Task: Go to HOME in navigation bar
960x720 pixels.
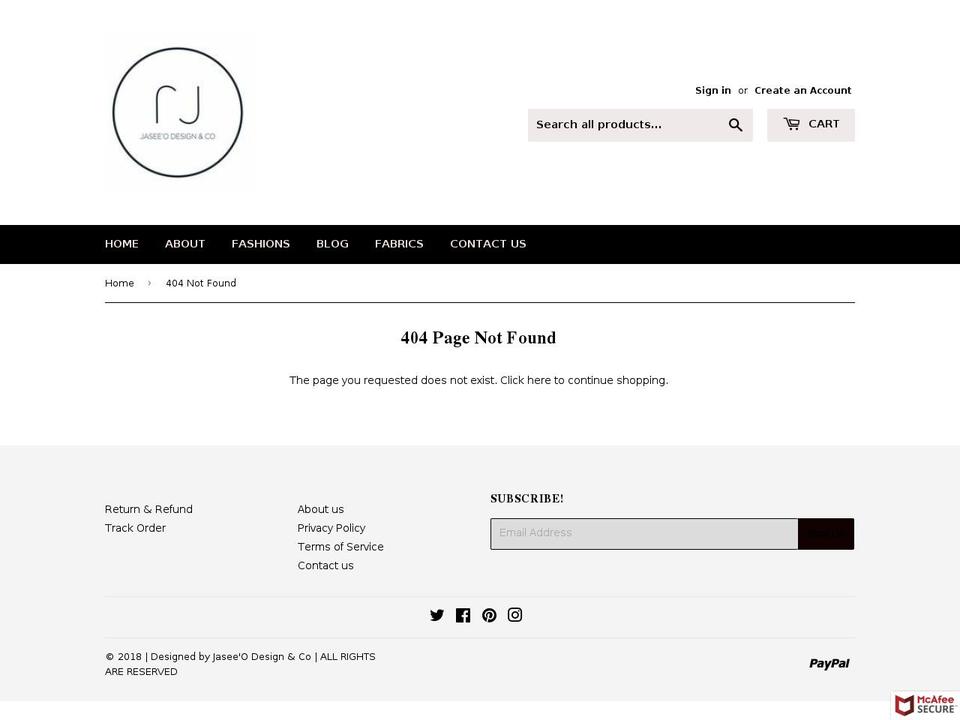Action: point(122,244)
